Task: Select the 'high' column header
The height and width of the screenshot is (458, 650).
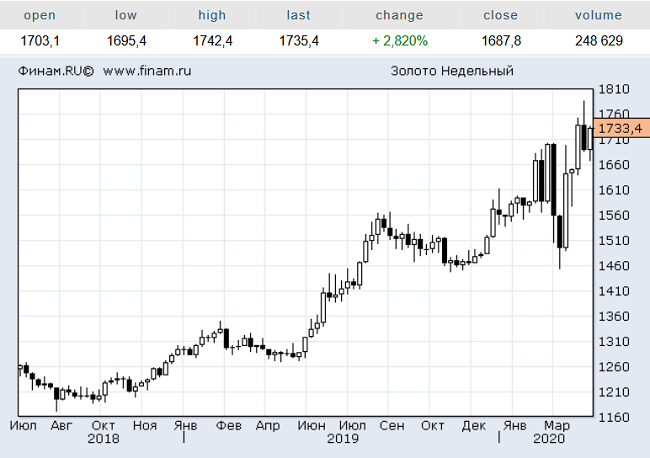Action: (212, 15)
